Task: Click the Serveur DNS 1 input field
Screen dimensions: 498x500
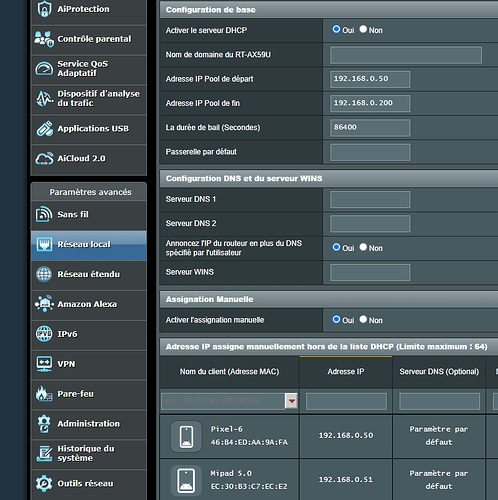Action: tap(370, 199)
